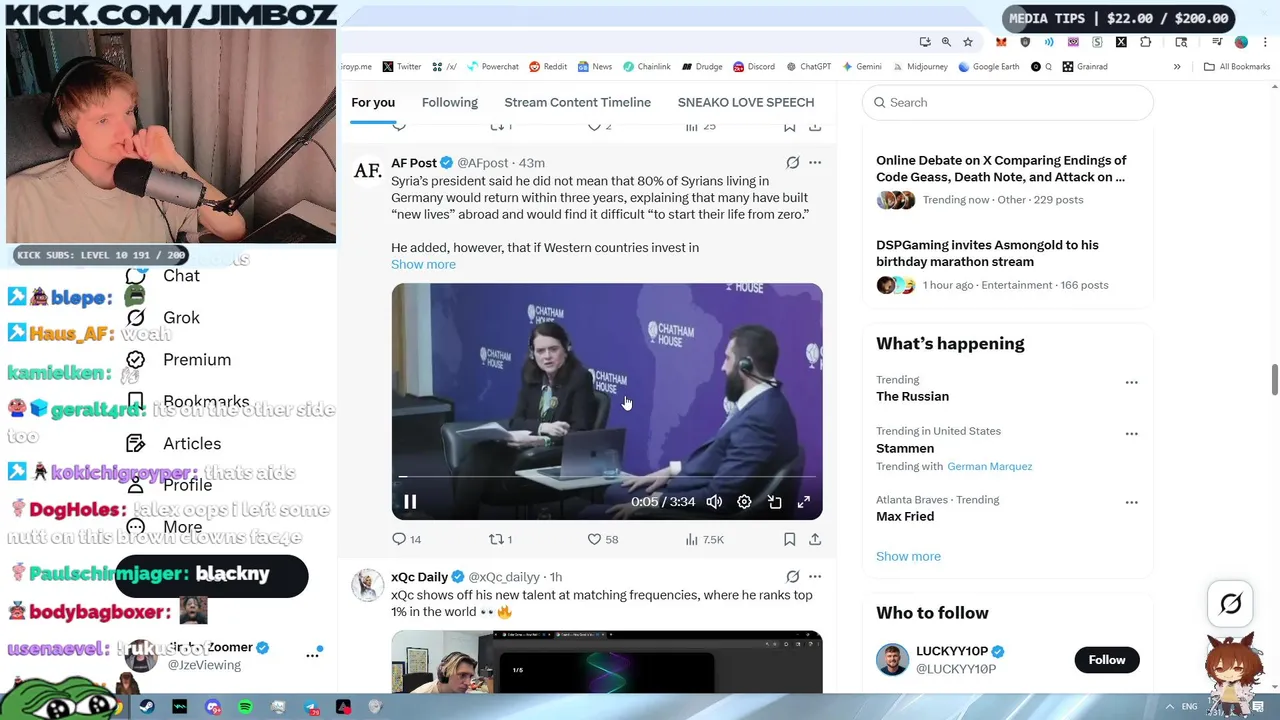Switch to the Following tab

click(x=450, y=102)
